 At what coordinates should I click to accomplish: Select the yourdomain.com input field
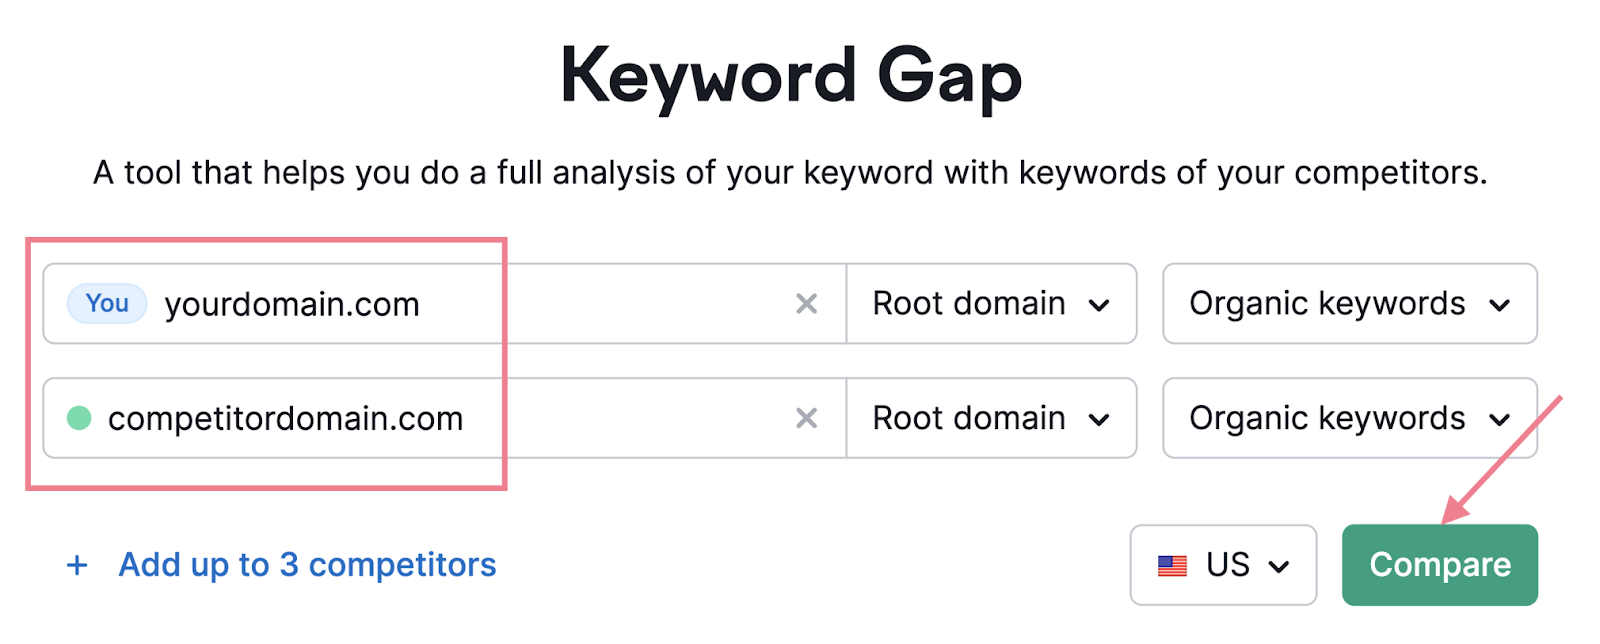click(x=450, y=304)
